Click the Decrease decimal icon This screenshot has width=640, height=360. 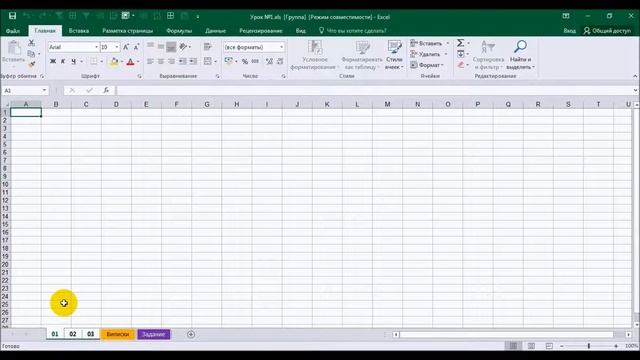tap(280, 62)
